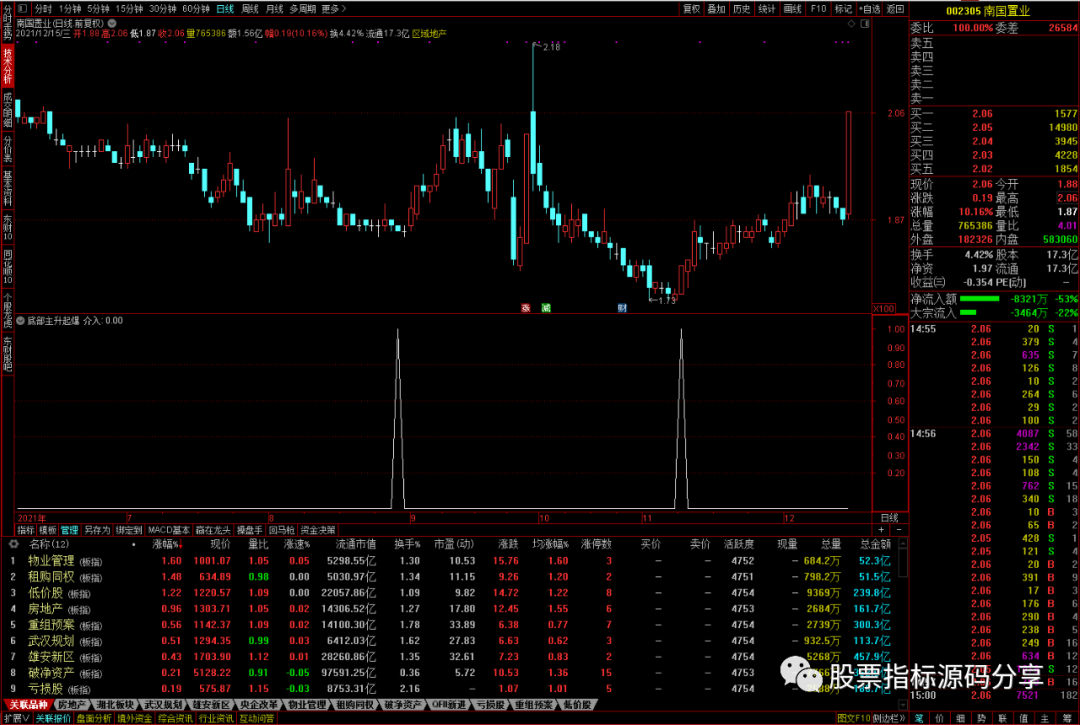Click the 叠加 button
The image size is (1080, 725).
pyautogui.click(x=716, y=9)
